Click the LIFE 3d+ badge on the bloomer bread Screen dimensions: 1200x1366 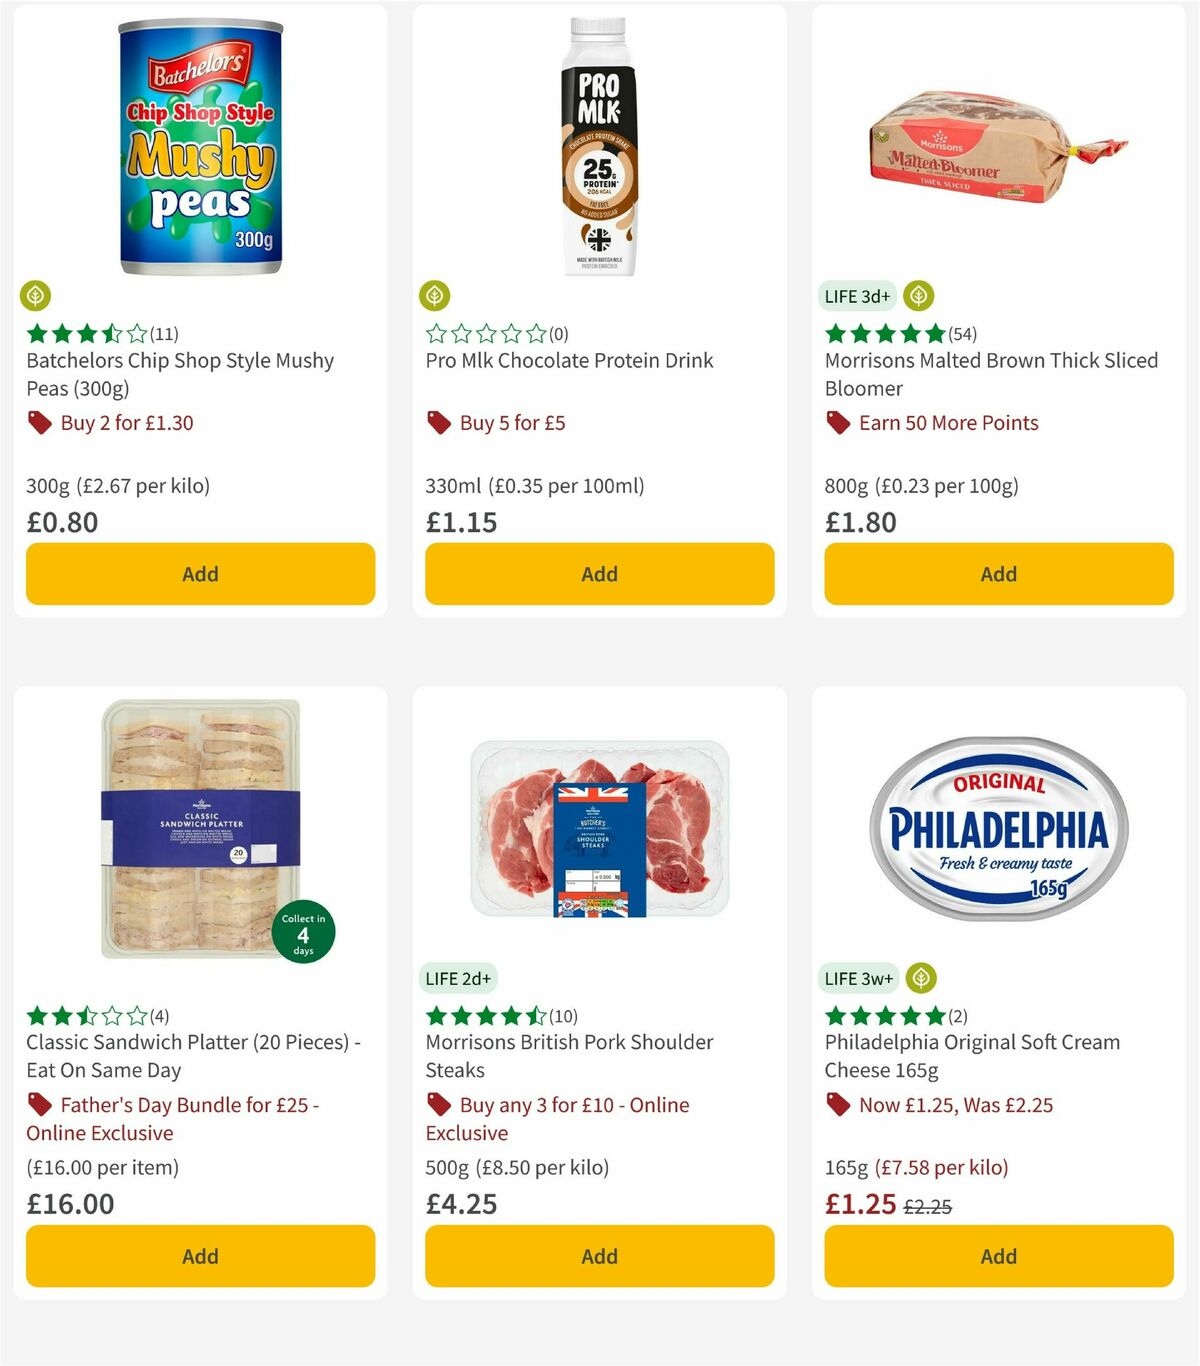click(855, 296)
